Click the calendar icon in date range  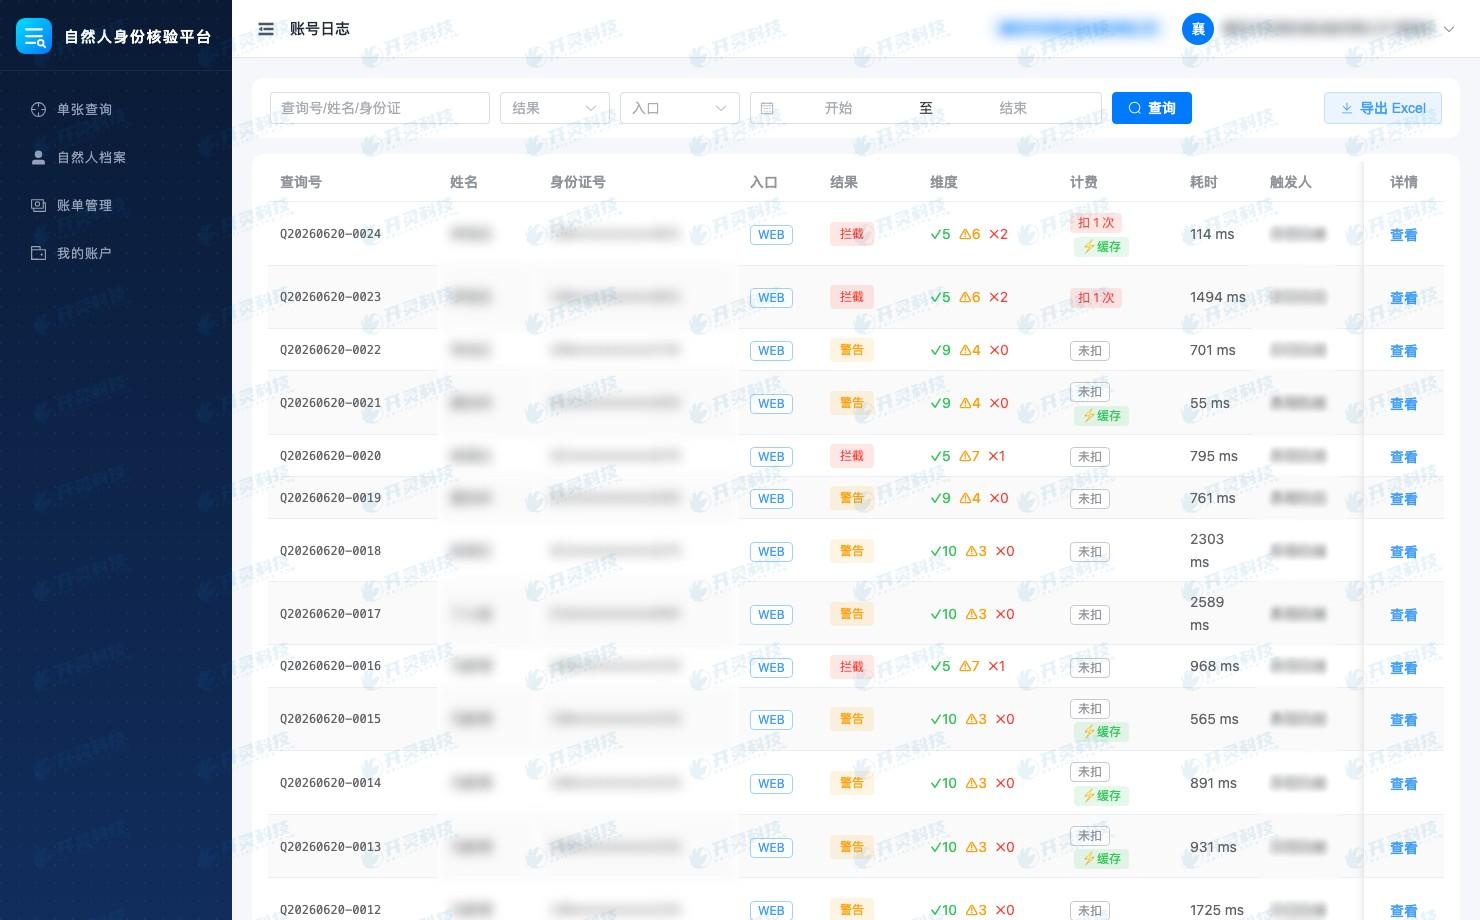tap(767, 108)
